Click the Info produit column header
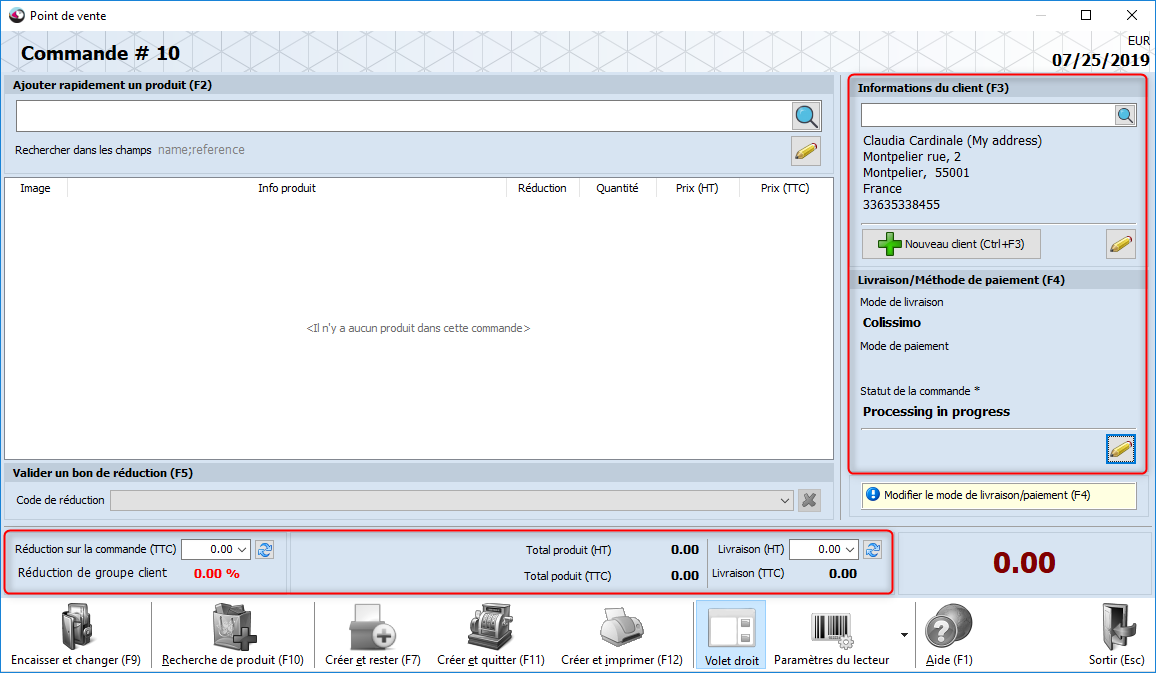 287,188
